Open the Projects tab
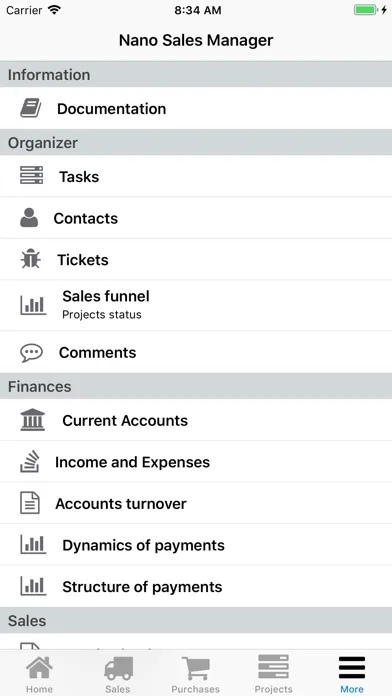This screenshot has width=392, height=696. 273,674
